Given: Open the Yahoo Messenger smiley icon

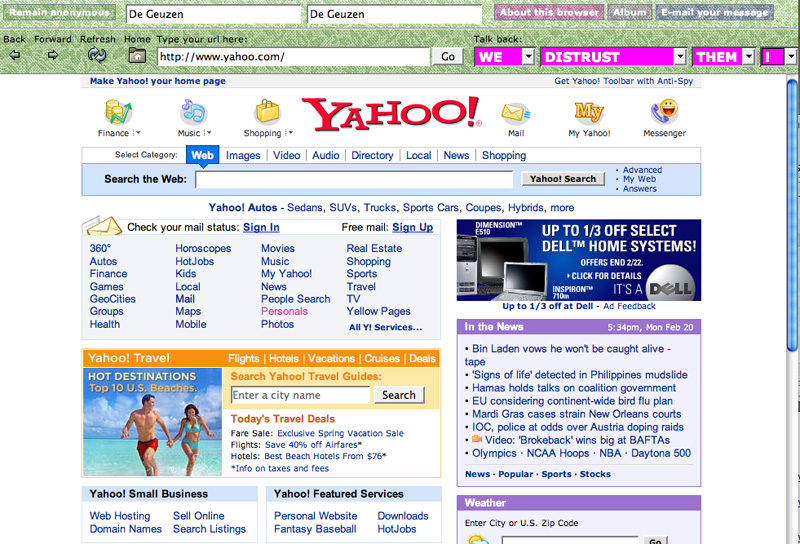Looking at the screenshot, I should pyautogui.click(x=664, y=112).
